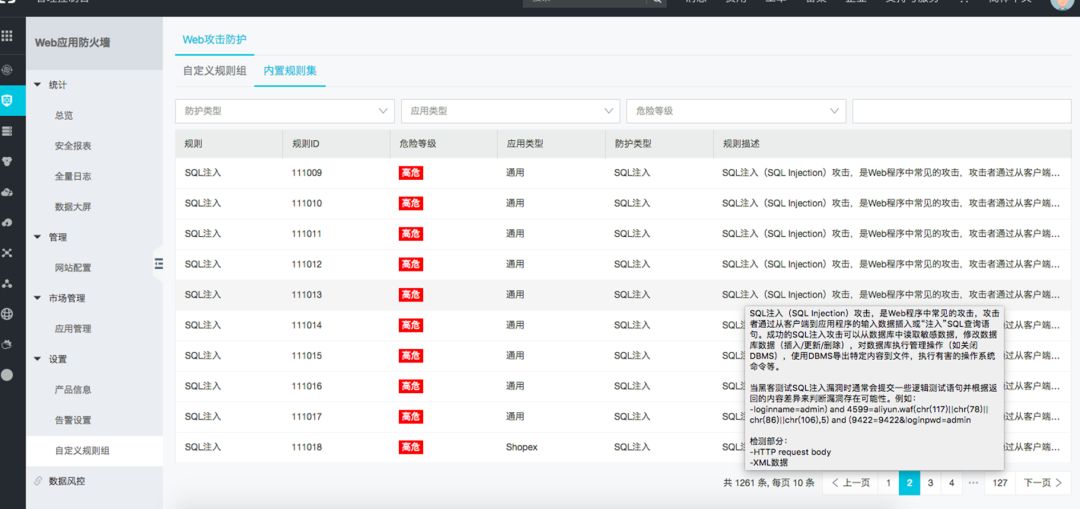Select the Web攻击防护 tab

pos(214,39)
